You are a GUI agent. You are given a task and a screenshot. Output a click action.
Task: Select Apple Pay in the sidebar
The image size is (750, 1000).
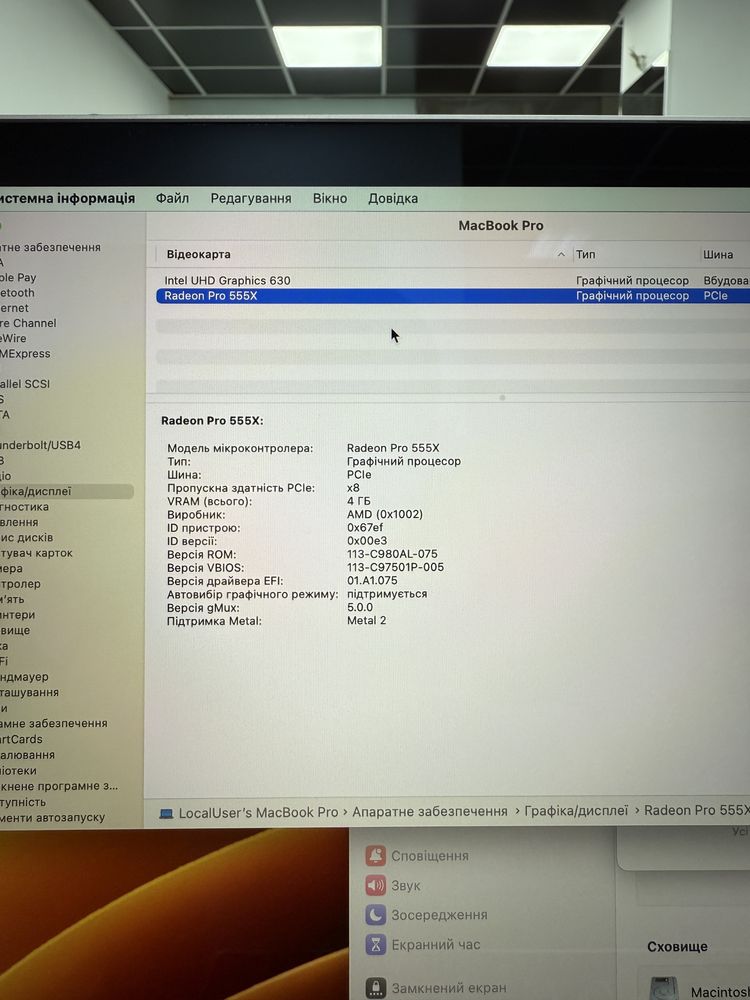pyautogui.click(x=18, y=277)
